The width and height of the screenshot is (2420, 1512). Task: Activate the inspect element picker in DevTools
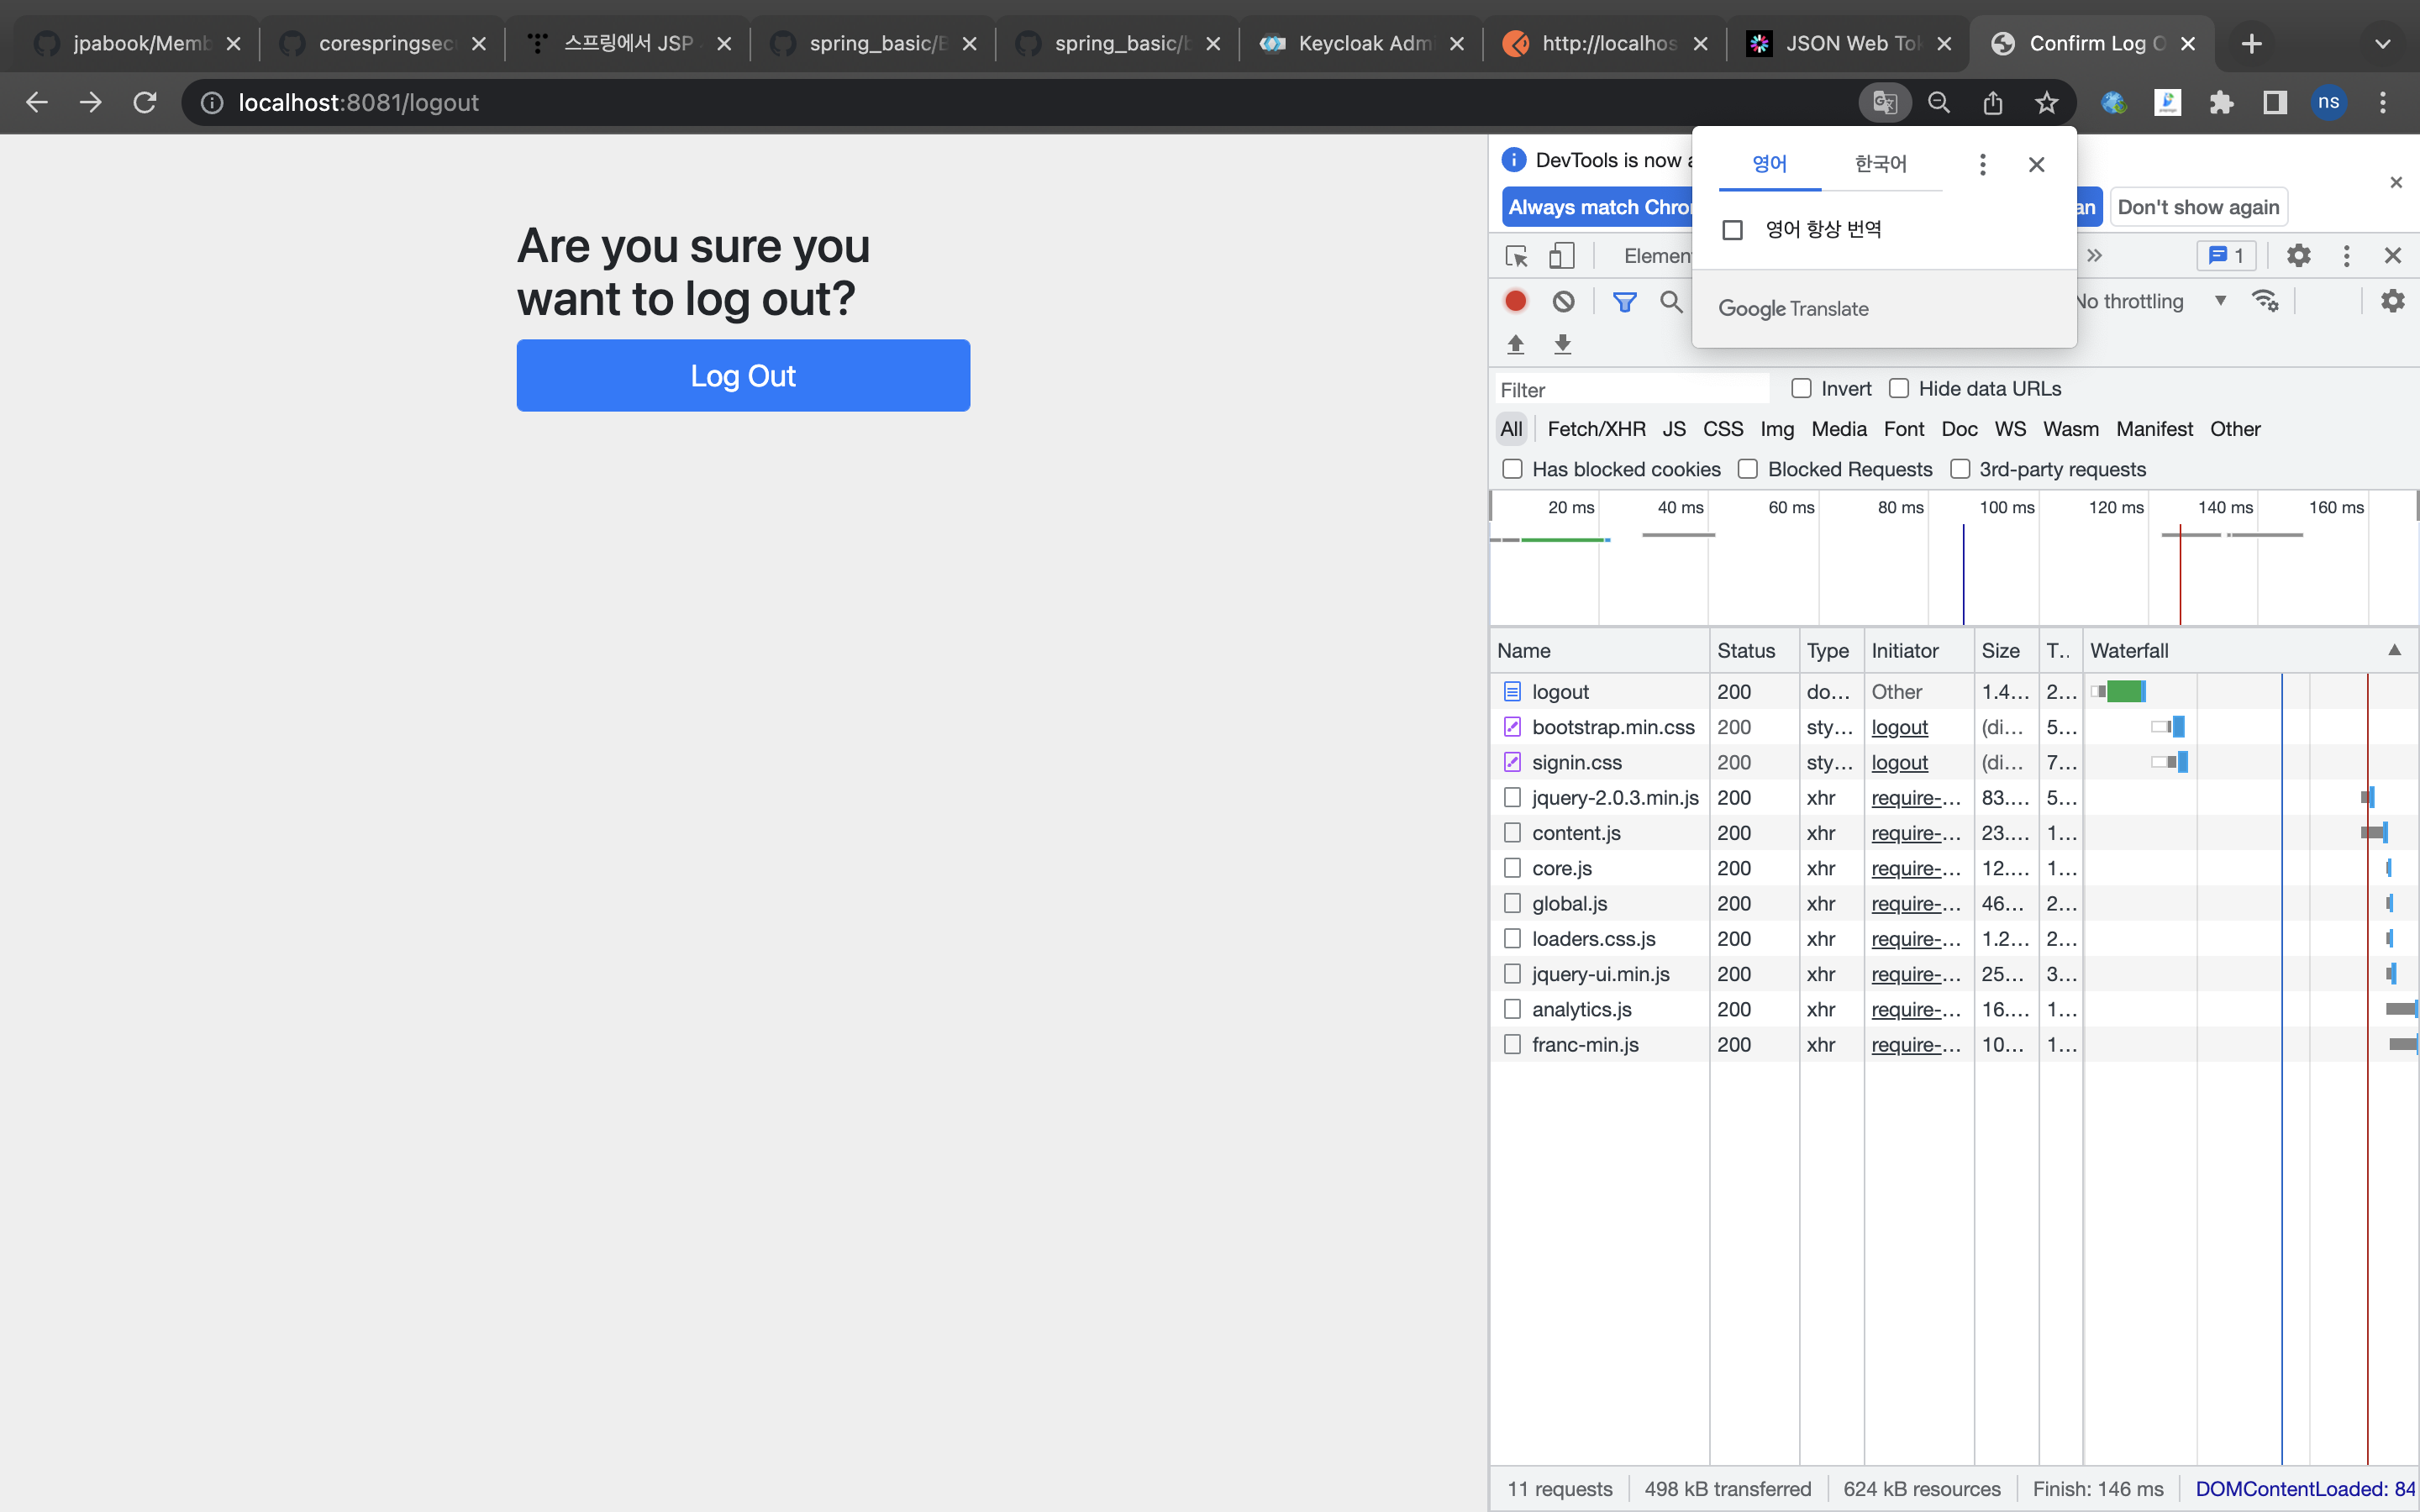click(1516, 256)
